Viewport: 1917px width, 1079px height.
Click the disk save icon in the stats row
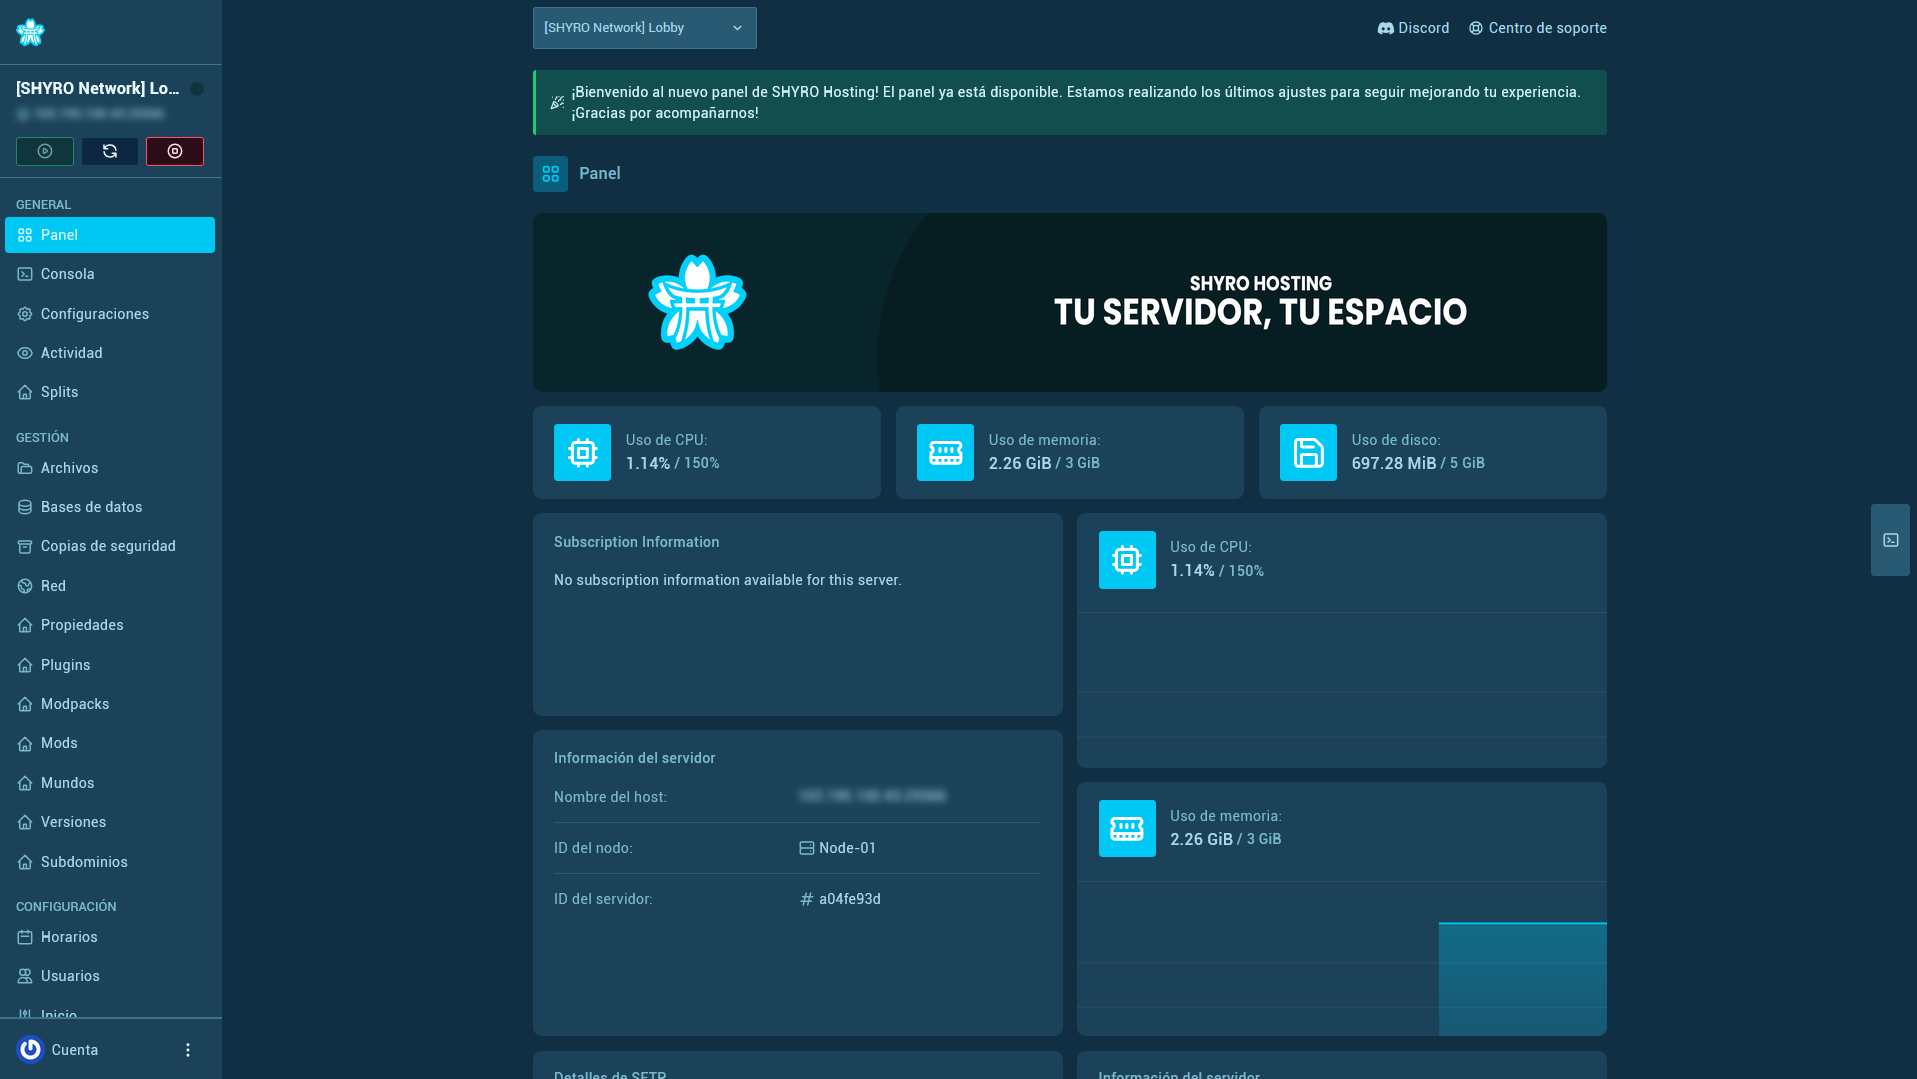(1308, 453)
